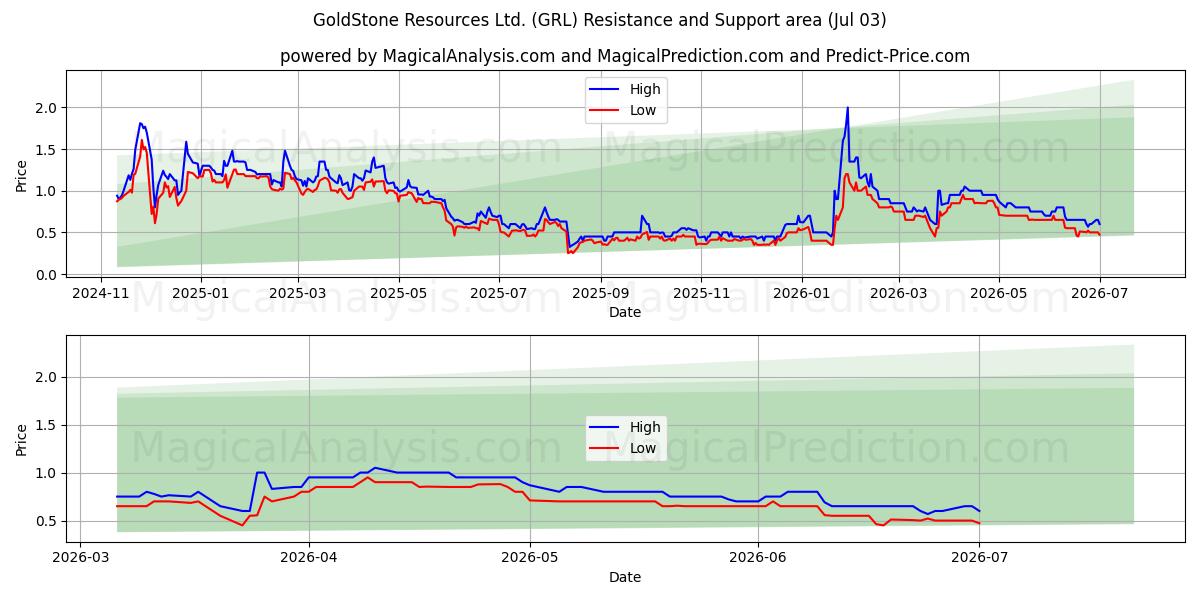The height and width of the screenshot is (600, 1200).
Task: Click the January 2026 price spike peak
Action: pos(847,108)
